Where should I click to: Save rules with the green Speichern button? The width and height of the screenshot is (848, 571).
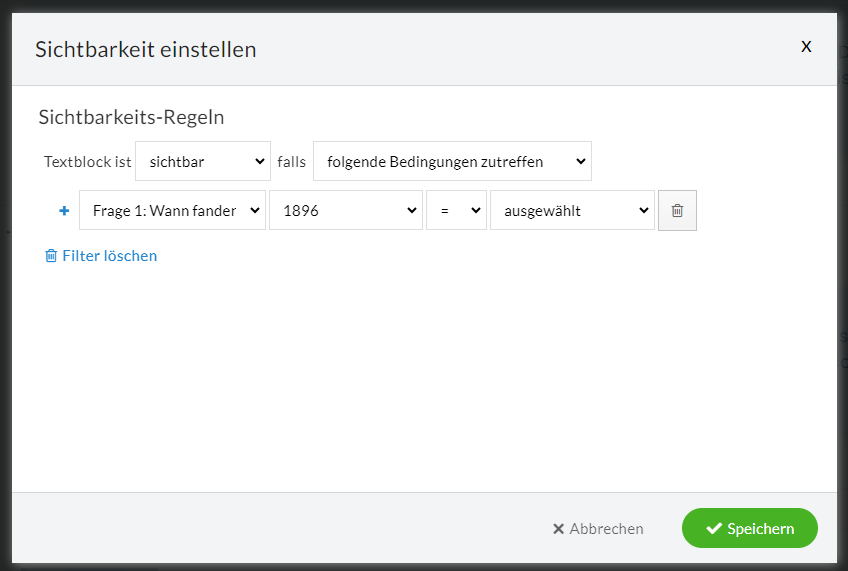750,528
